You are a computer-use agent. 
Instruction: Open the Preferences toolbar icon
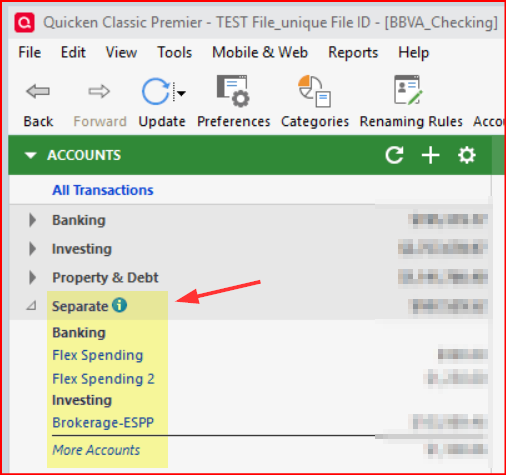(x=233, y=91)
